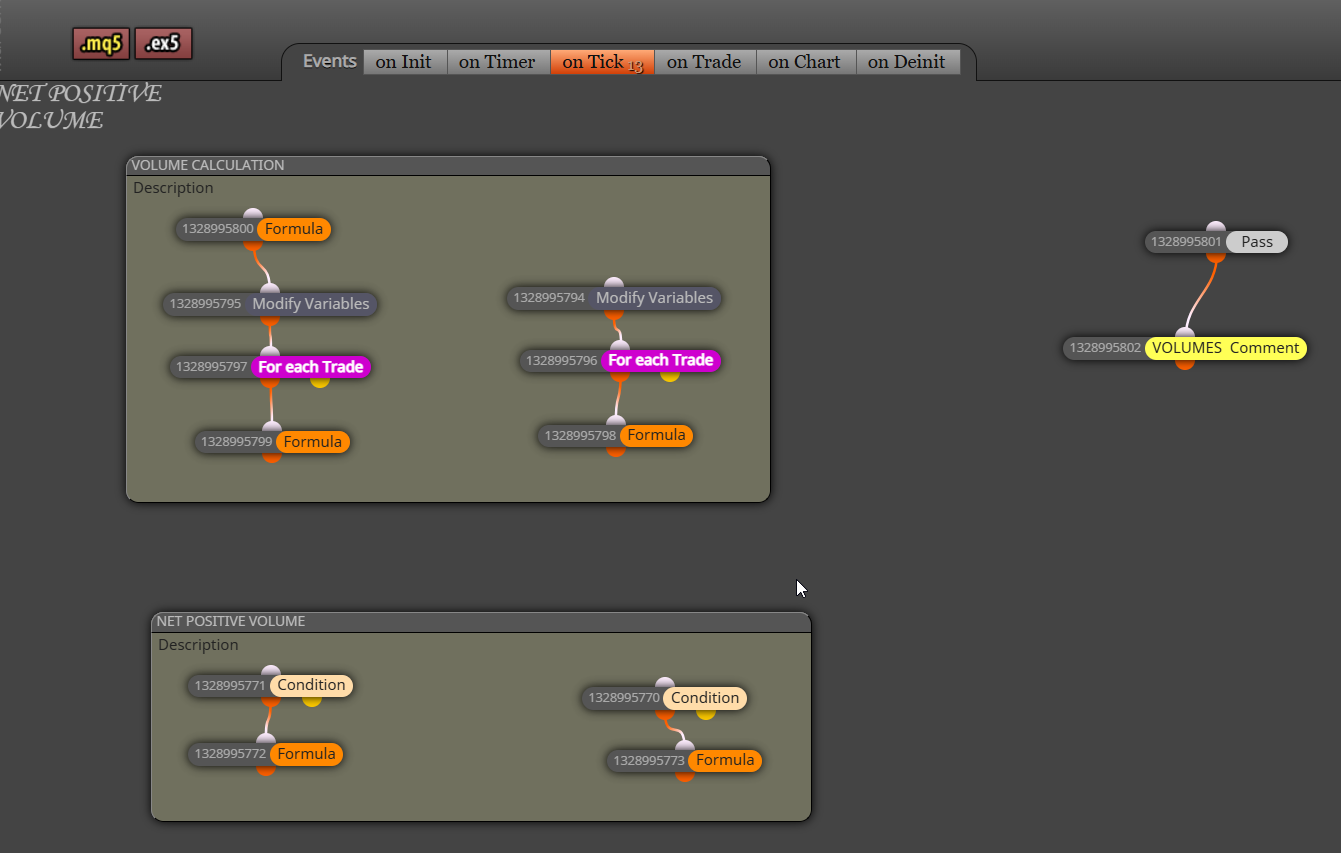Compile project with the .ex5 button
This screenshot has width=1341, height=853.
163,44
